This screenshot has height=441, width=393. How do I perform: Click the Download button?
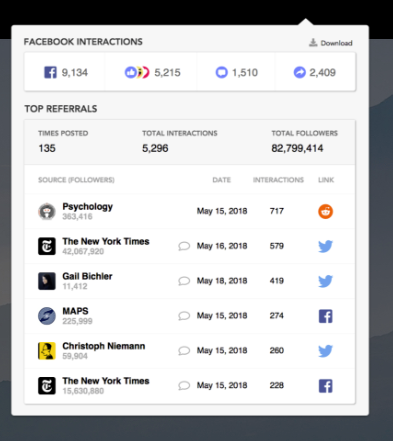(331, 43)
